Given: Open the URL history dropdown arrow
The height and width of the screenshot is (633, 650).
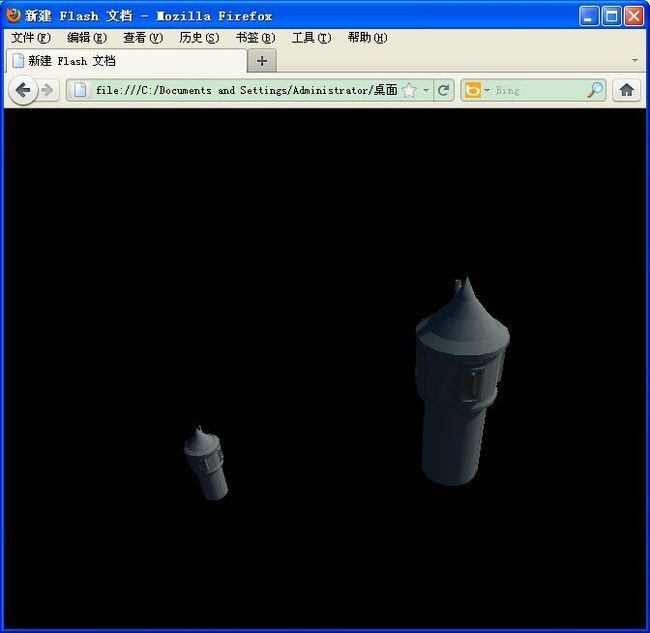Looking at the screenshot, I should 426,90.
